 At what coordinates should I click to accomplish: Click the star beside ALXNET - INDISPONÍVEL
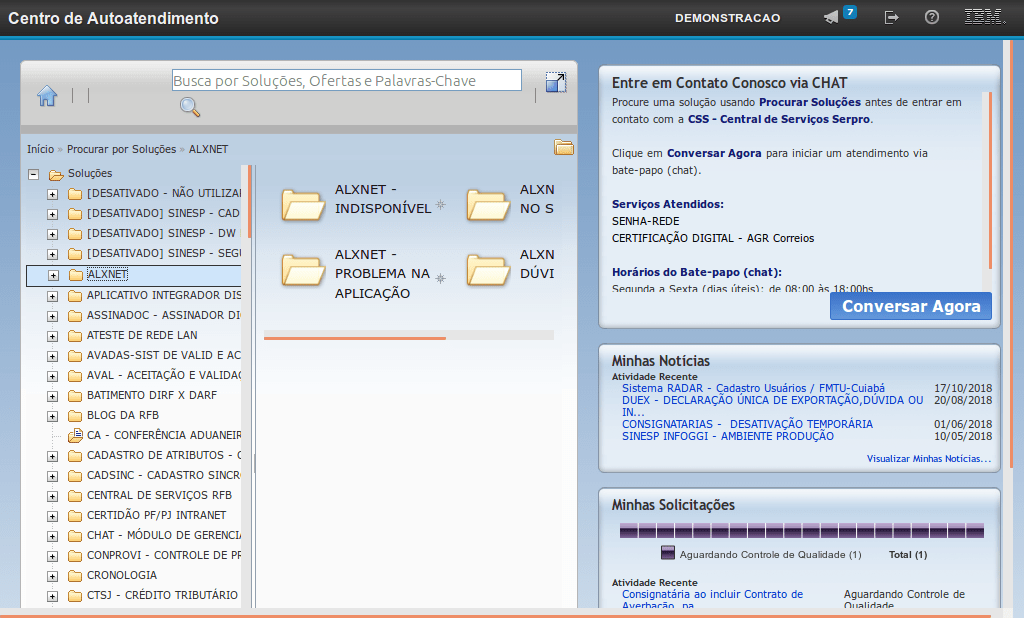click(x=441, y=204)
